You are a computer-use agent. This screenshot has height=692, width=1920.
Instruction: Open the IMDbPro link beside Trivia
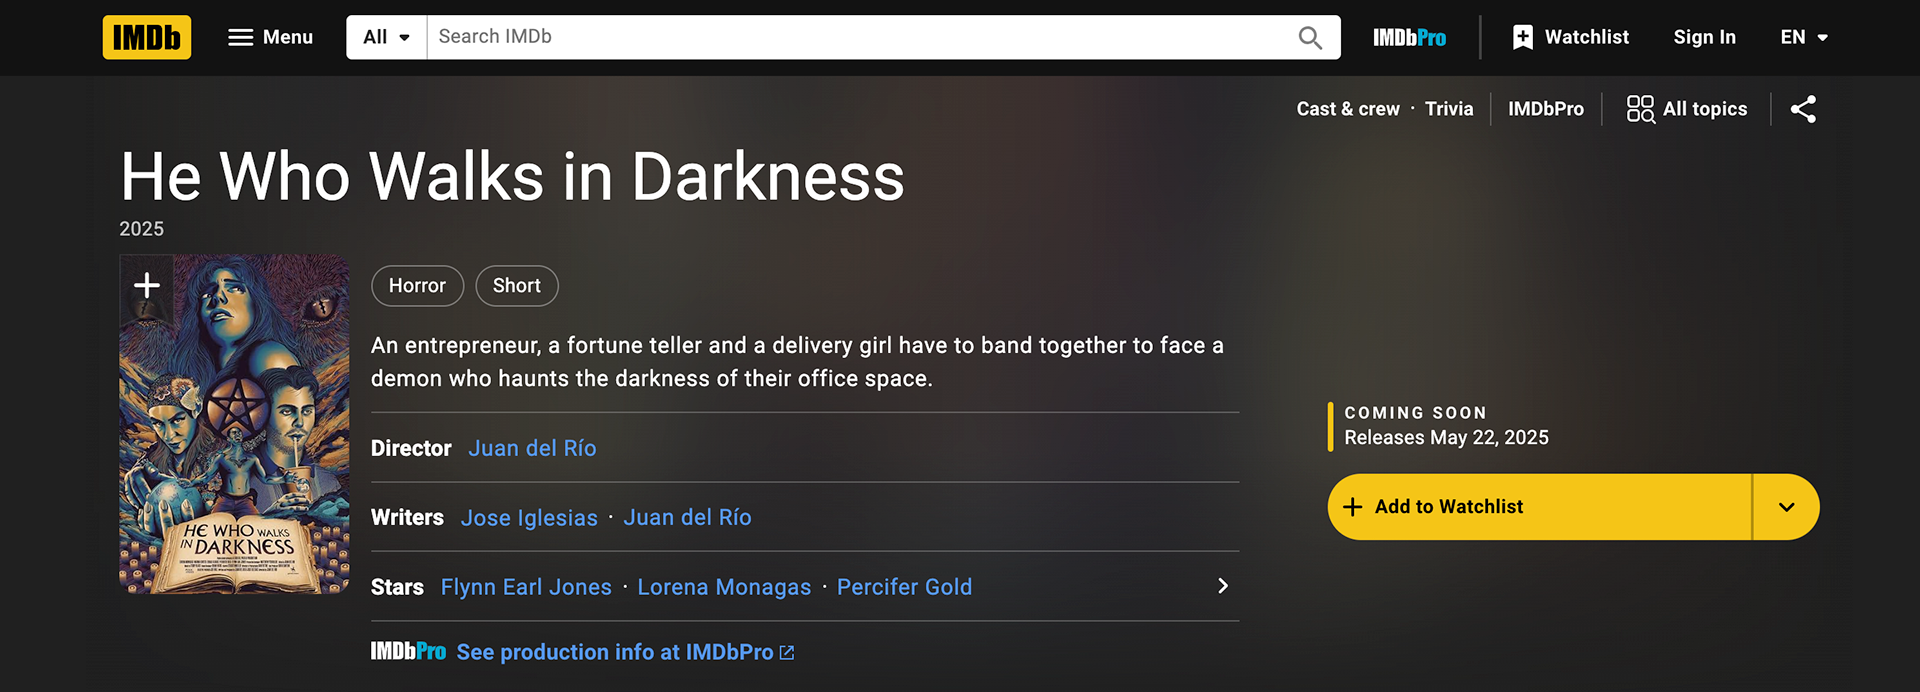point(1546,109)
